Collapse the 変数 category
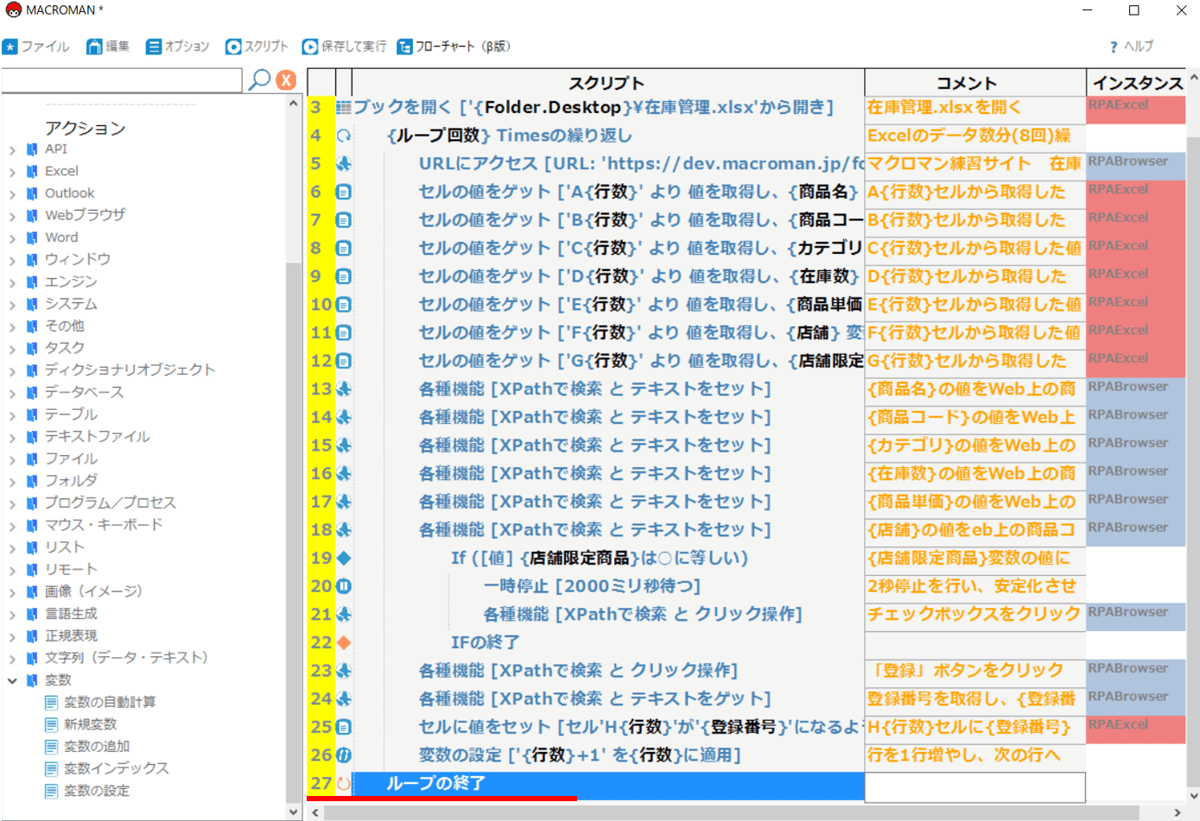 click(12, 680)
